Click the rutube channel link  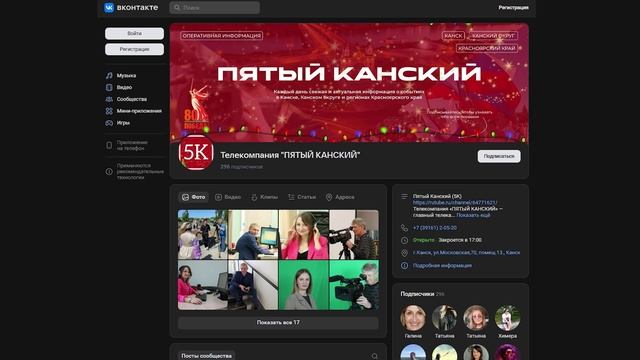tap(455, 202)
